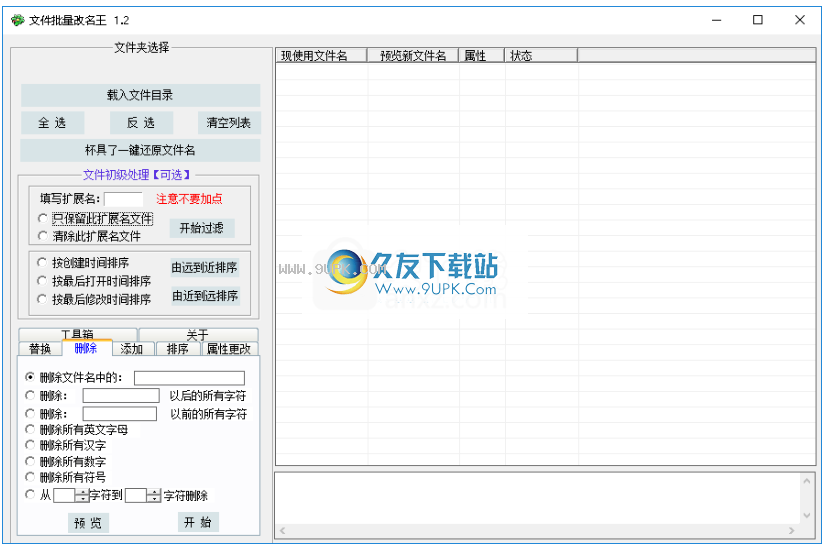Screen dimensions: 830x544
Task: Close the 文件批量改名王 window
Action: [x=800, y=20]
